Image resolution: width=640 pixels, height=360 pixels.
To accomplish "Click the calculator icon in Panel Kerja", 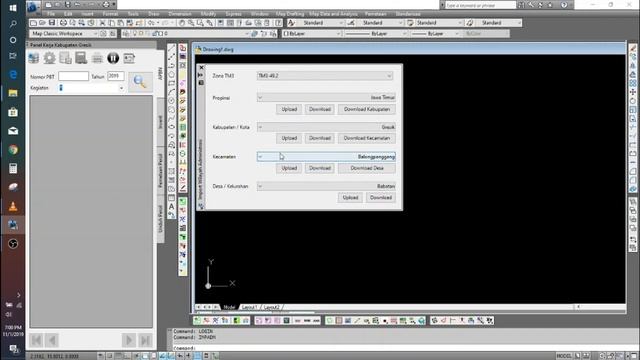I will tap(81, 58).
